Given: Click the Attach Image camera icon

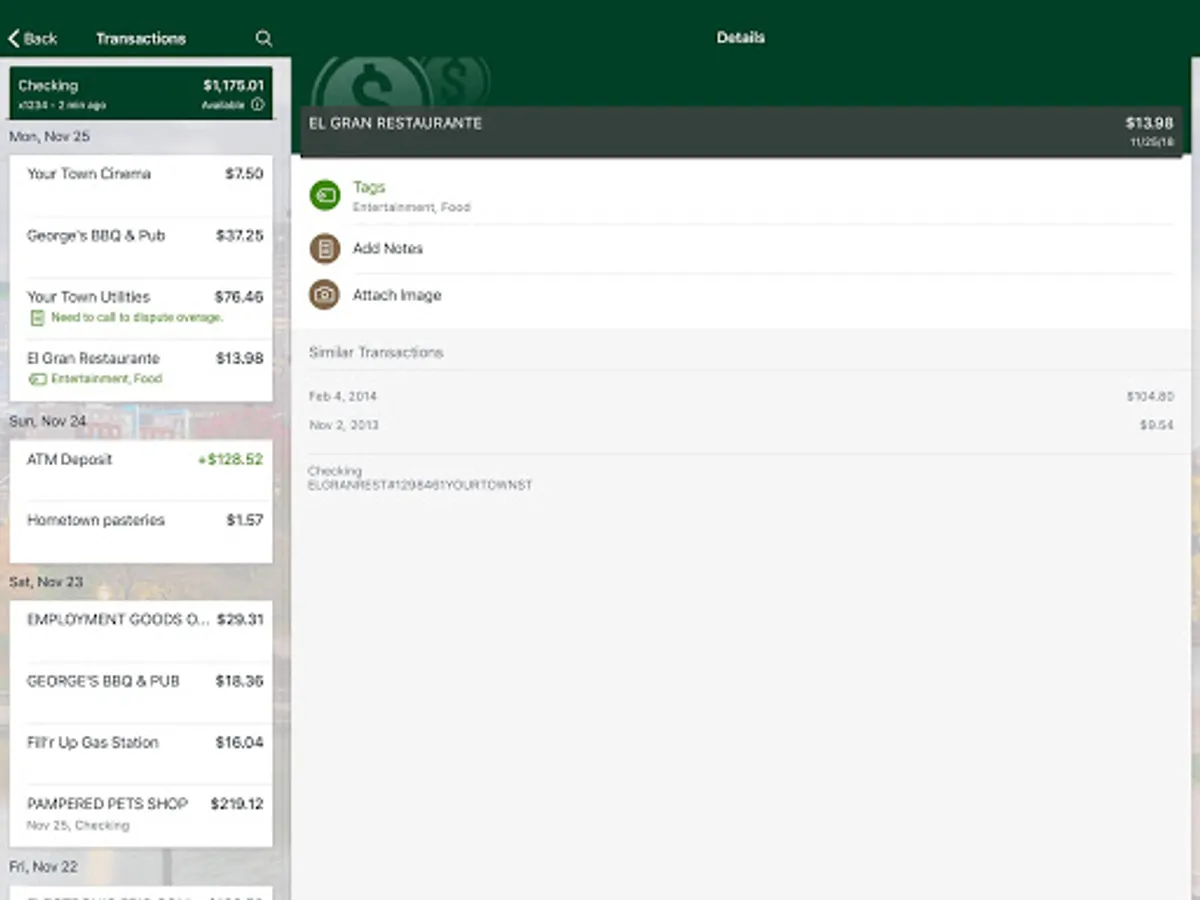Looking at the screenshot, I should pyautogui.click(x=325, y=295).
